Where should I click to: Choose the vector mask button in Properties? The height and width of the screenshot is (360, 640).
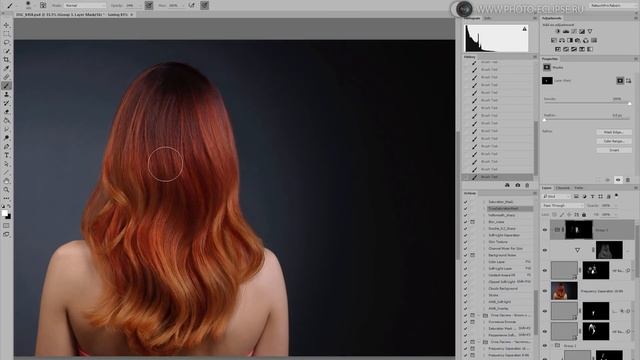point(629,81)
